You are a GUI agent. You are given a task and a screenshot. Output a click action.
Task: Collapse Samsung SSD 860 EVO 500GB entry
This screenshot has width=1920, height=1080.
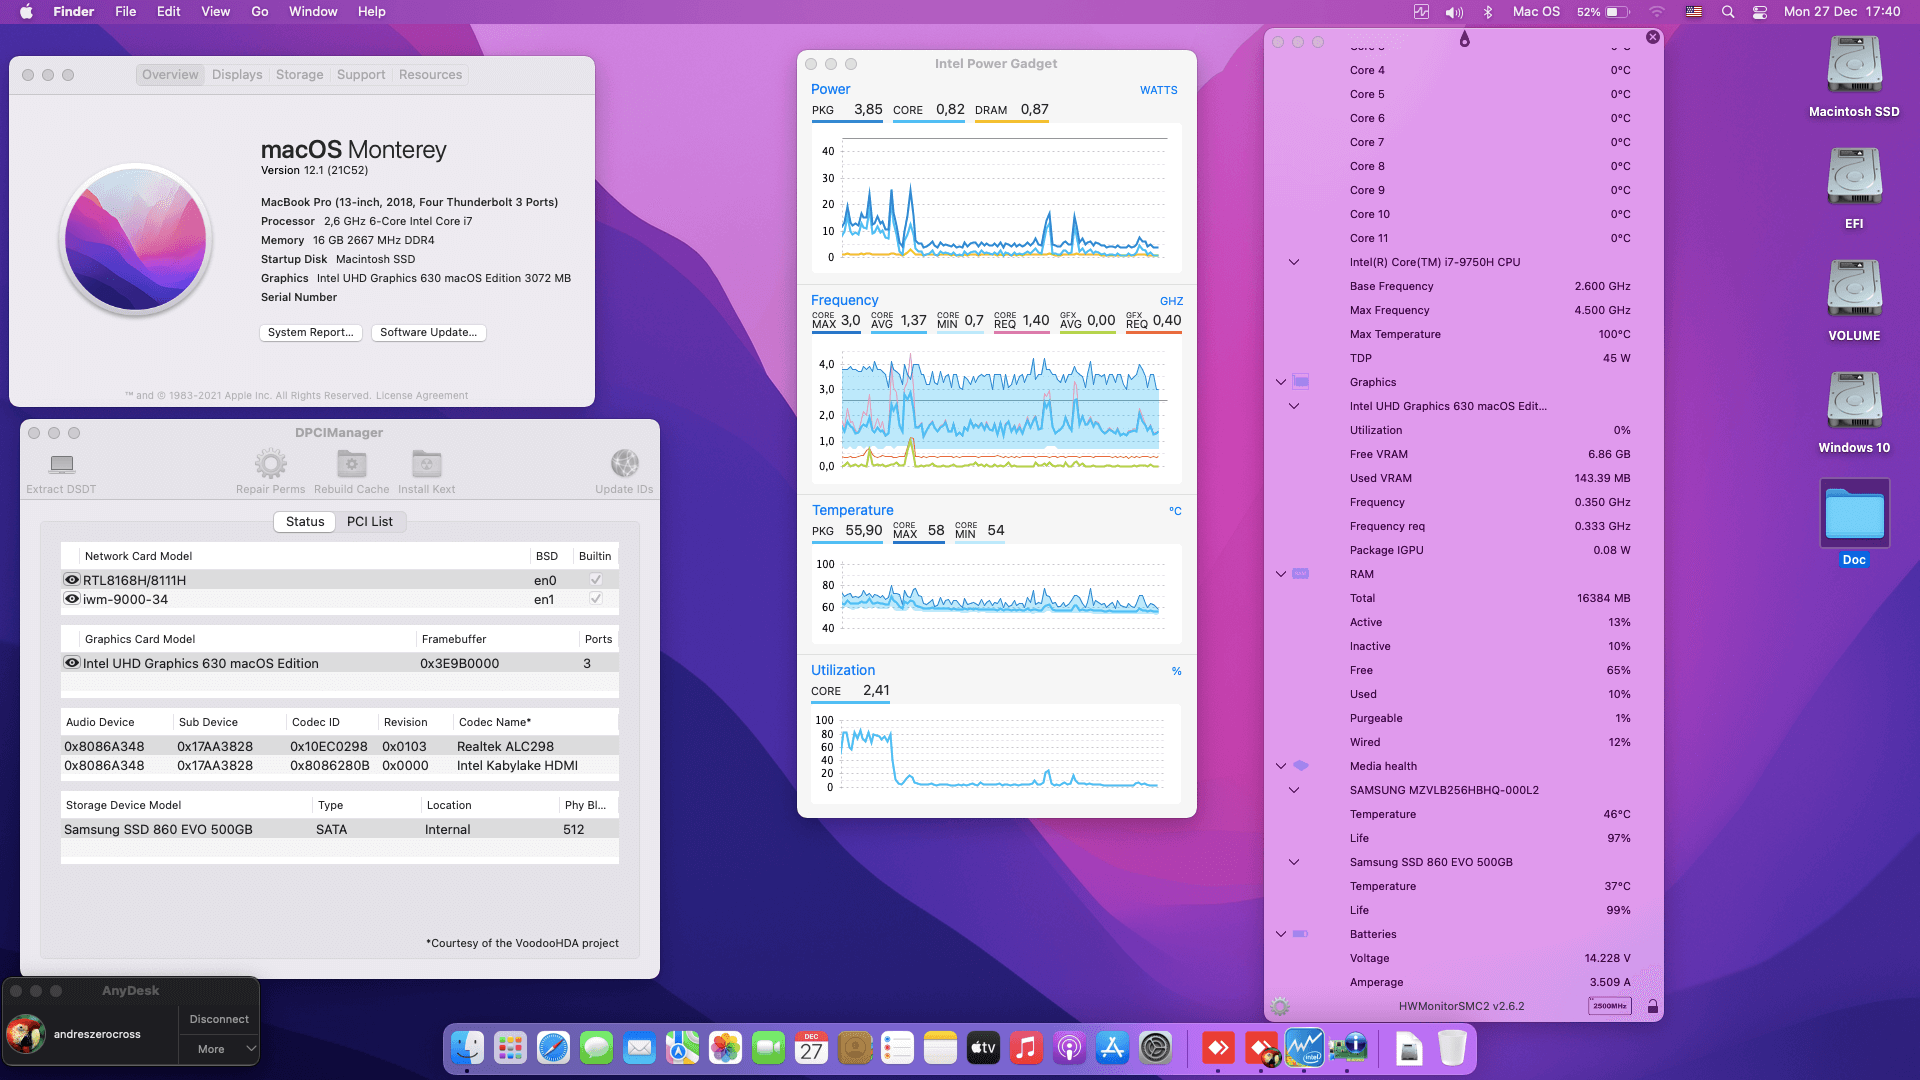[1293, 862]
